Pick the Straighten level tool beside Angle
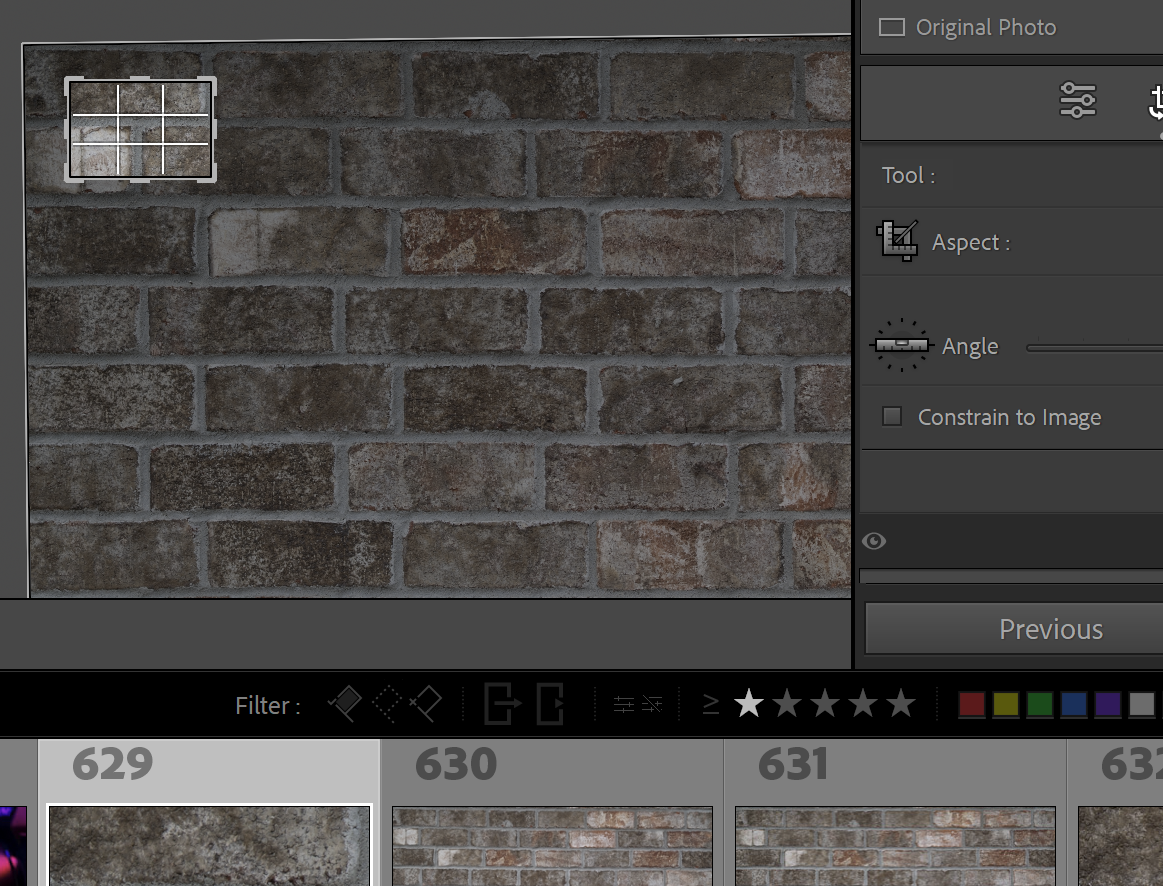The width and height of the screenshot is (1163, 886). 901,346
